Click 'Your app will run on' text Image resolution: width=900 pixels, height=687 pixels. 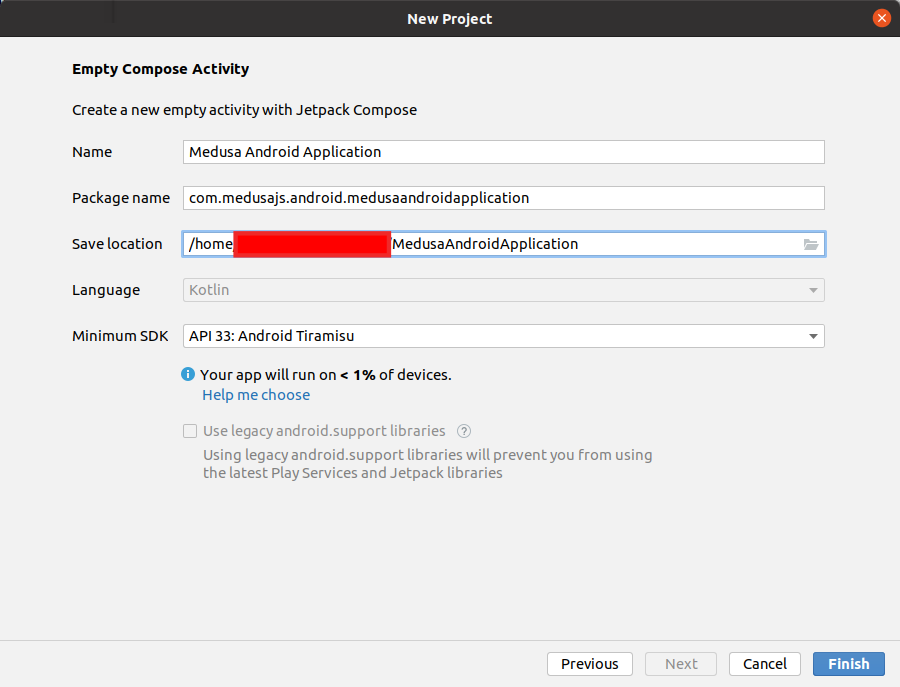(325, 375)
